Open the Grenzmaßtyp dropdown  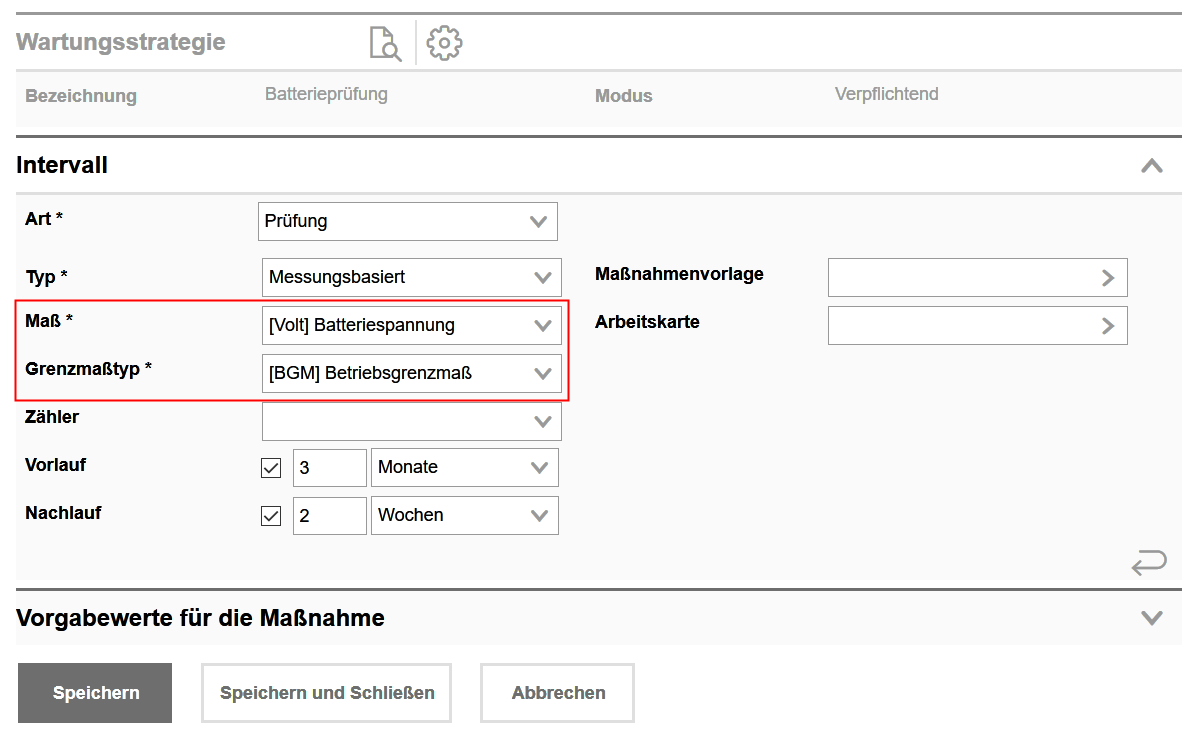tap(411, 373)
